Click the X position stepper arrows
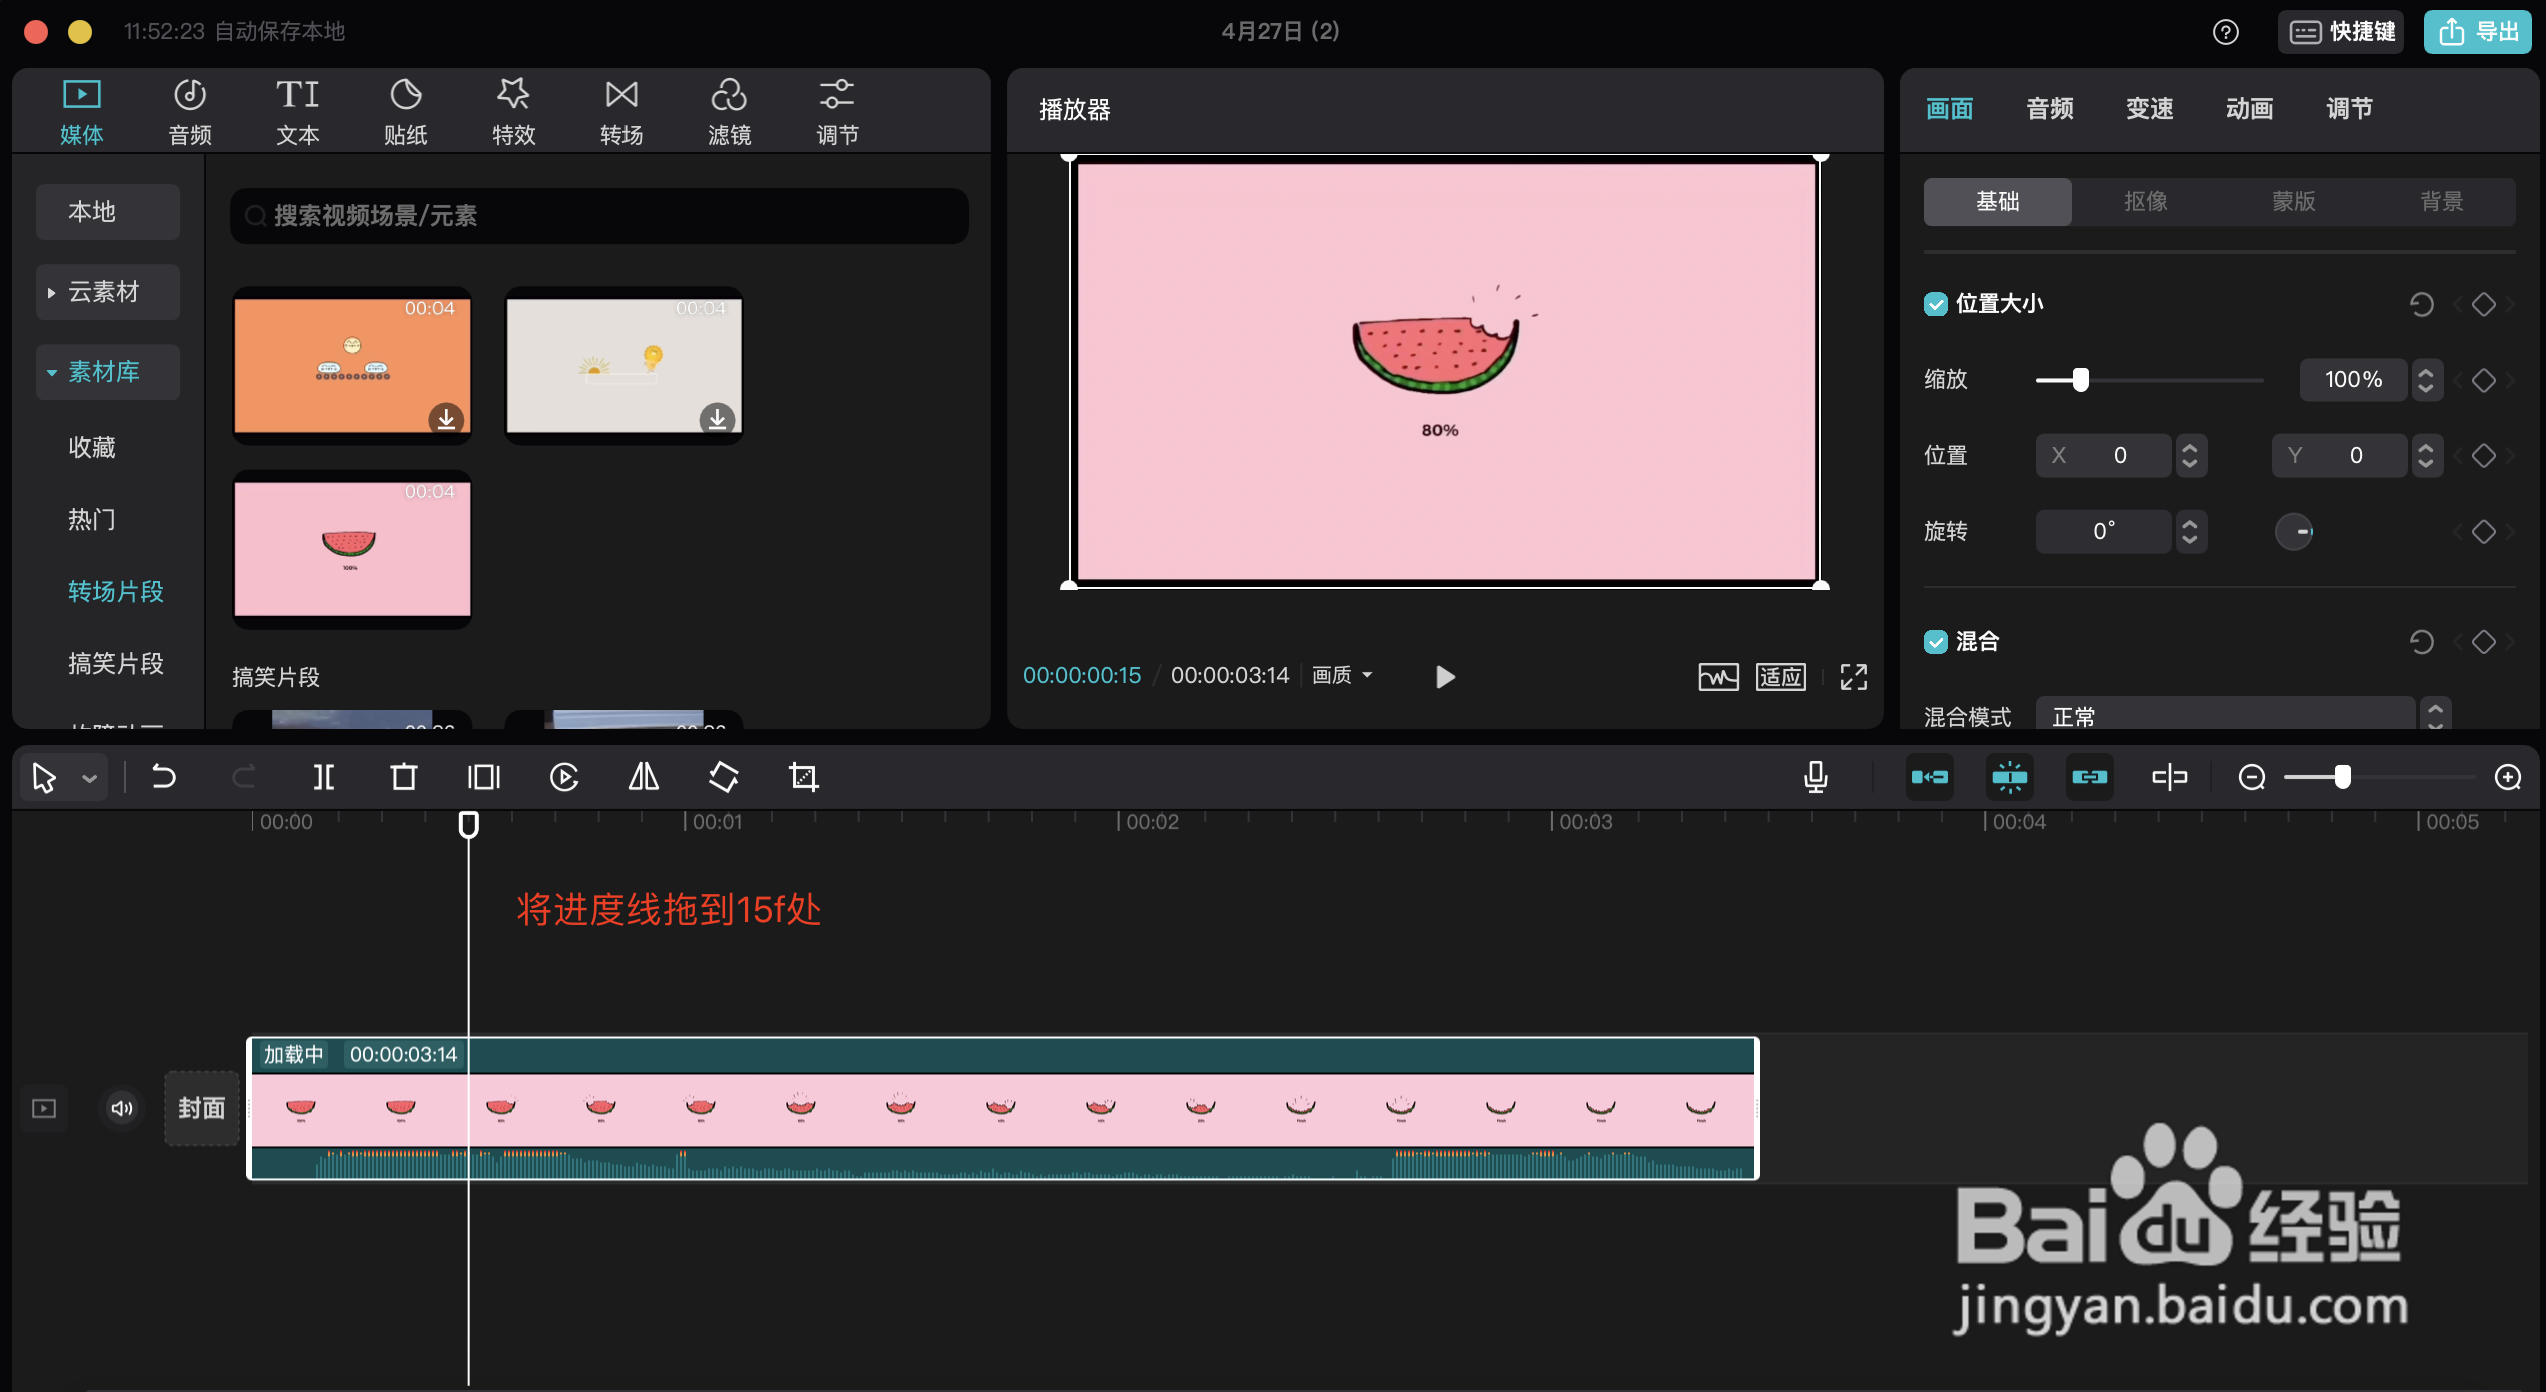Viewport: 2546px width, 1392px height. coord(2190,456)
